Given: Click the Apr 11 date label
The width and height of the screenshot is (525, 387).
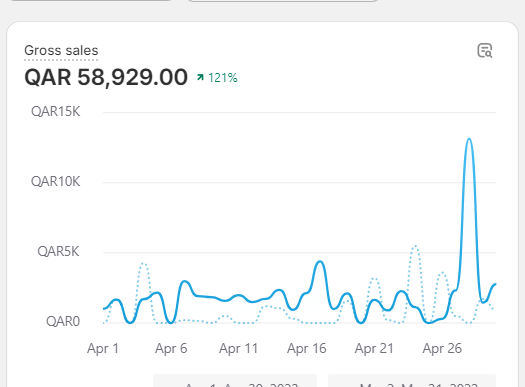Looking at the screenshot, I should pos(238,349).
